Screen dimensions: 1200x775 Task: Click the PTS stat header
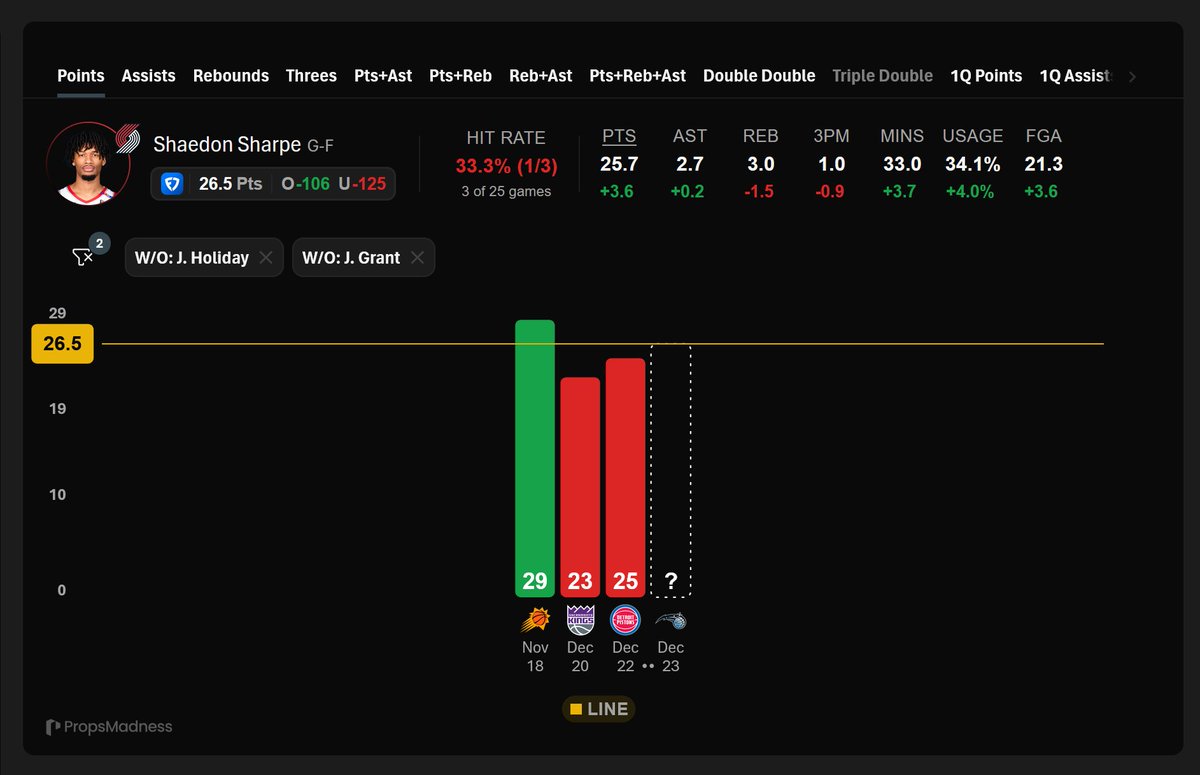(619, 136)
